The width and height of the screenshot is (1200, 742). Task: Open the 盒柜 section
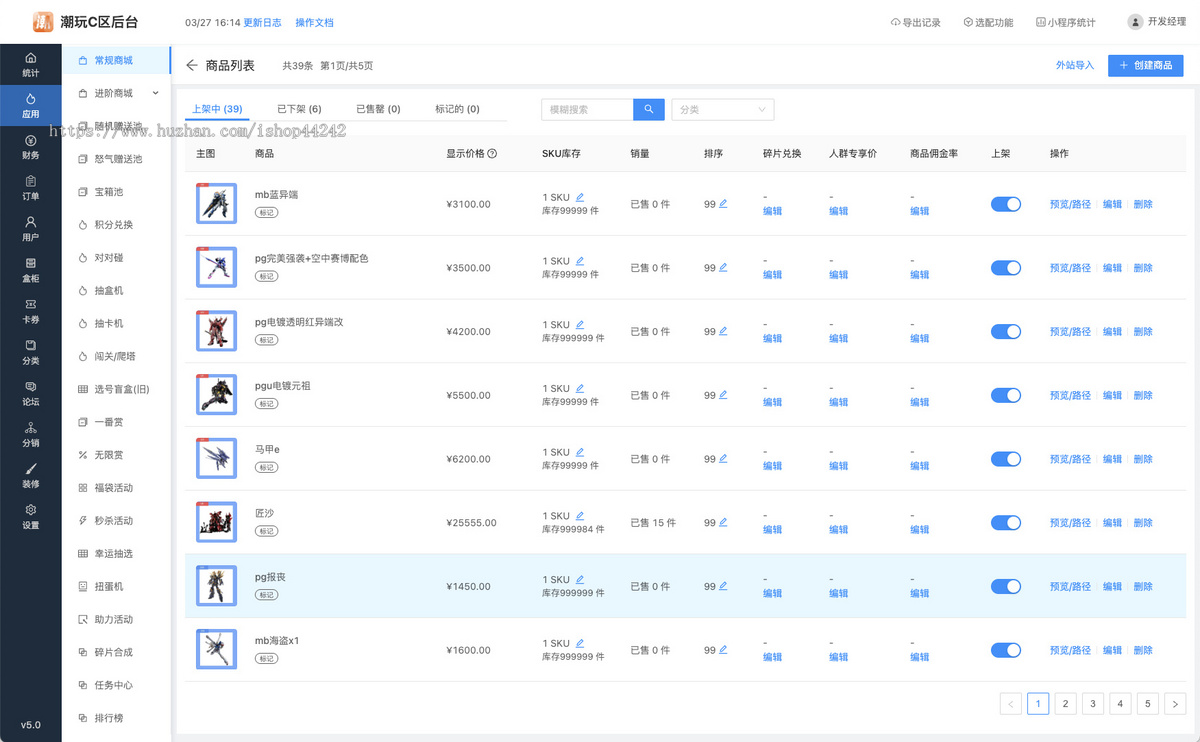[30, 269]
